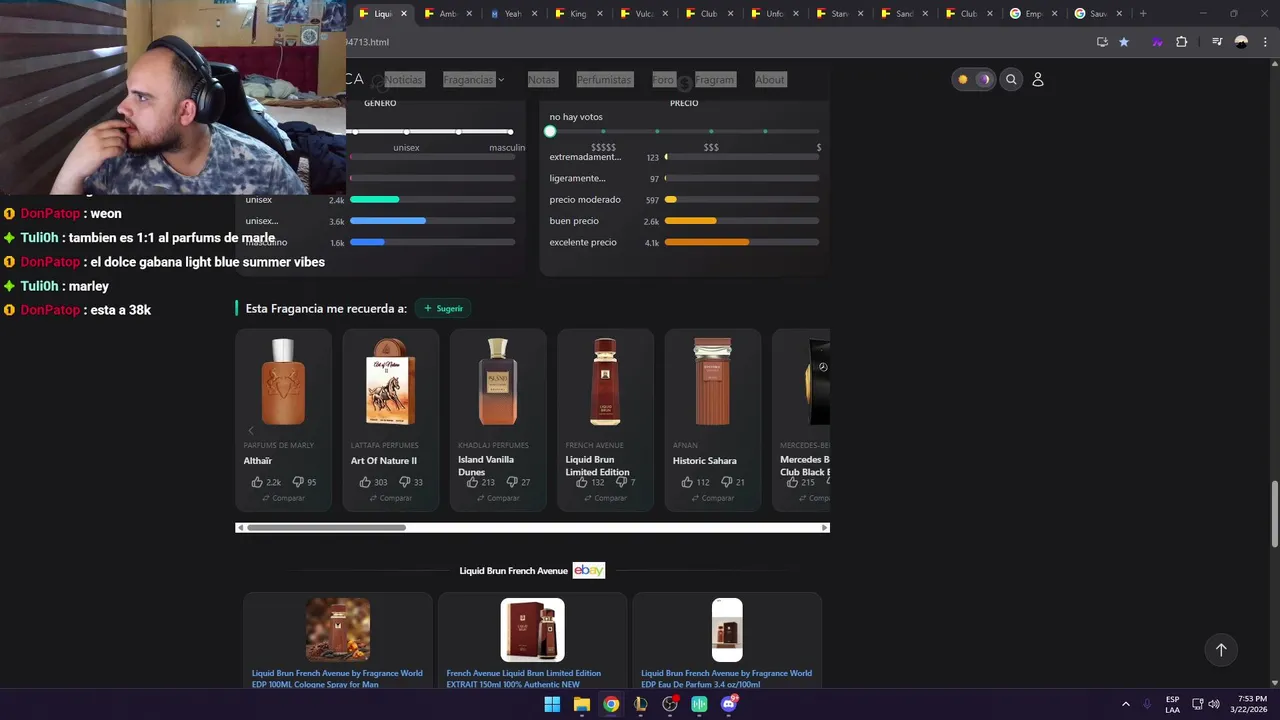Viewport: 1280px width, 720px height.
Task: Open the Island Vanilla Dunes bottle image
Action: click(x=497, y=382)
